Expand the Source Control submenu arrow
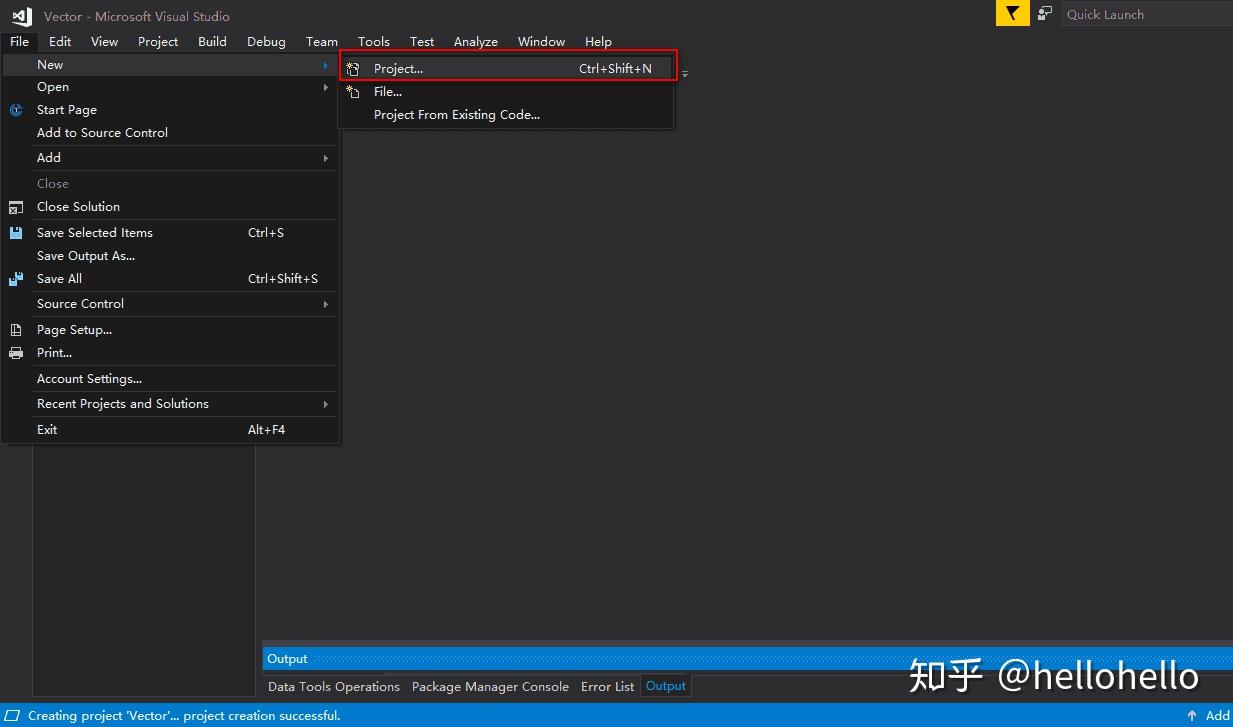The width and height of the screenshot is (1233, 727). coord(325,304)
